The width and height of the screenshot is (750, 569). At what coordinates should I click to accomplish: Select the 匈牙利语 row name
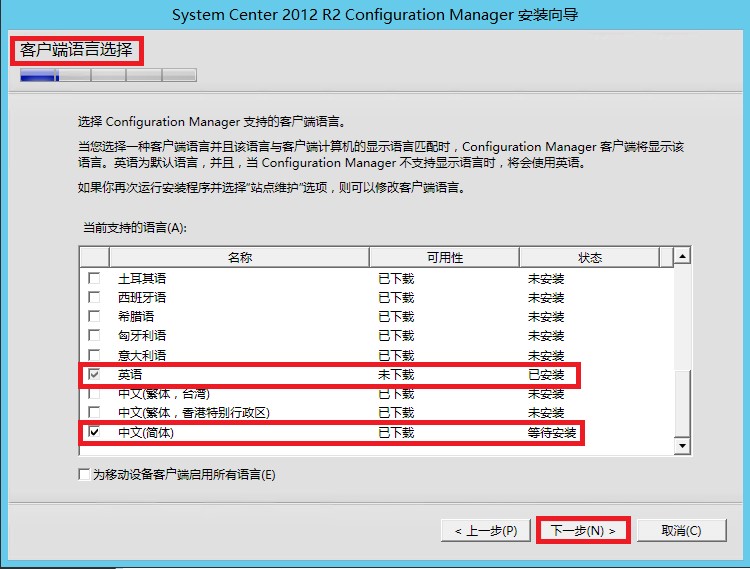coord(142,336)
